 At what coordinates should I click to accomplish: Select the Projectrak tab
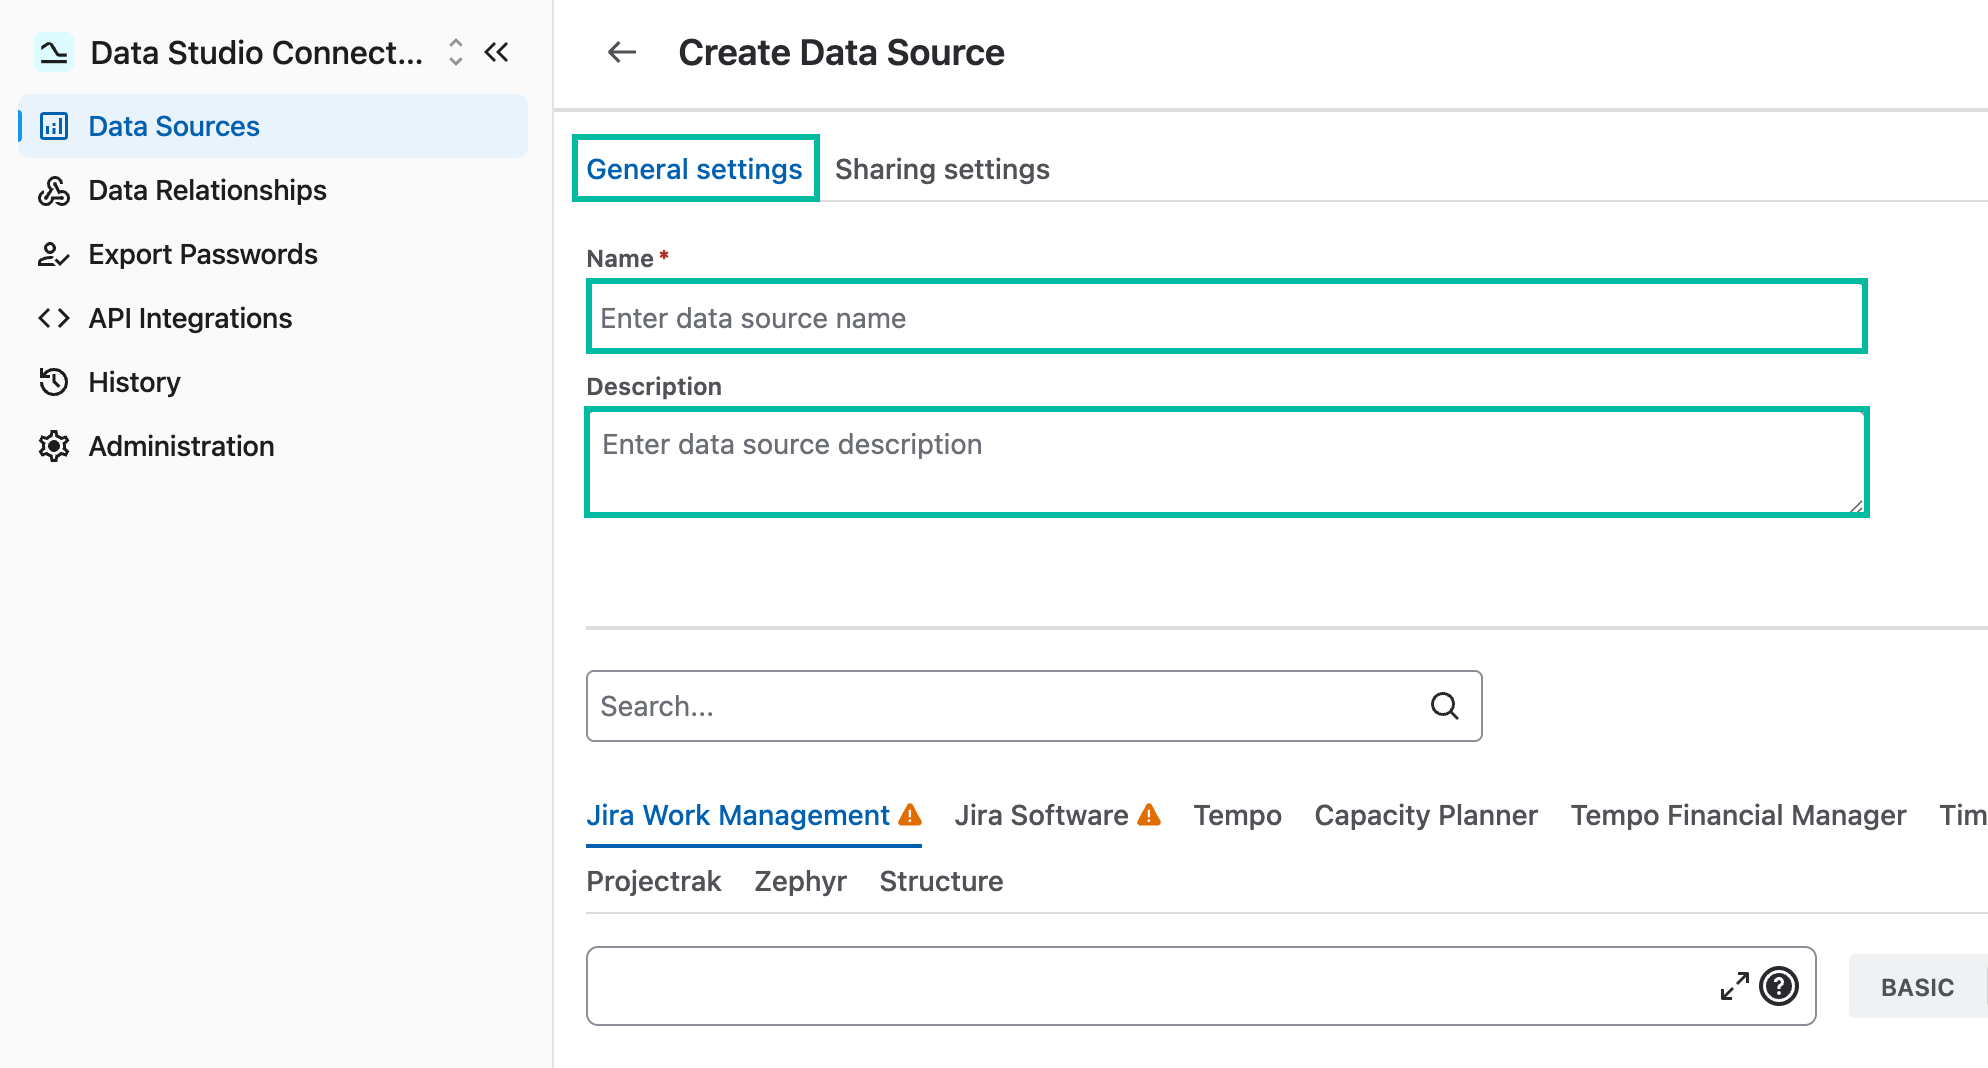(654, 881)
